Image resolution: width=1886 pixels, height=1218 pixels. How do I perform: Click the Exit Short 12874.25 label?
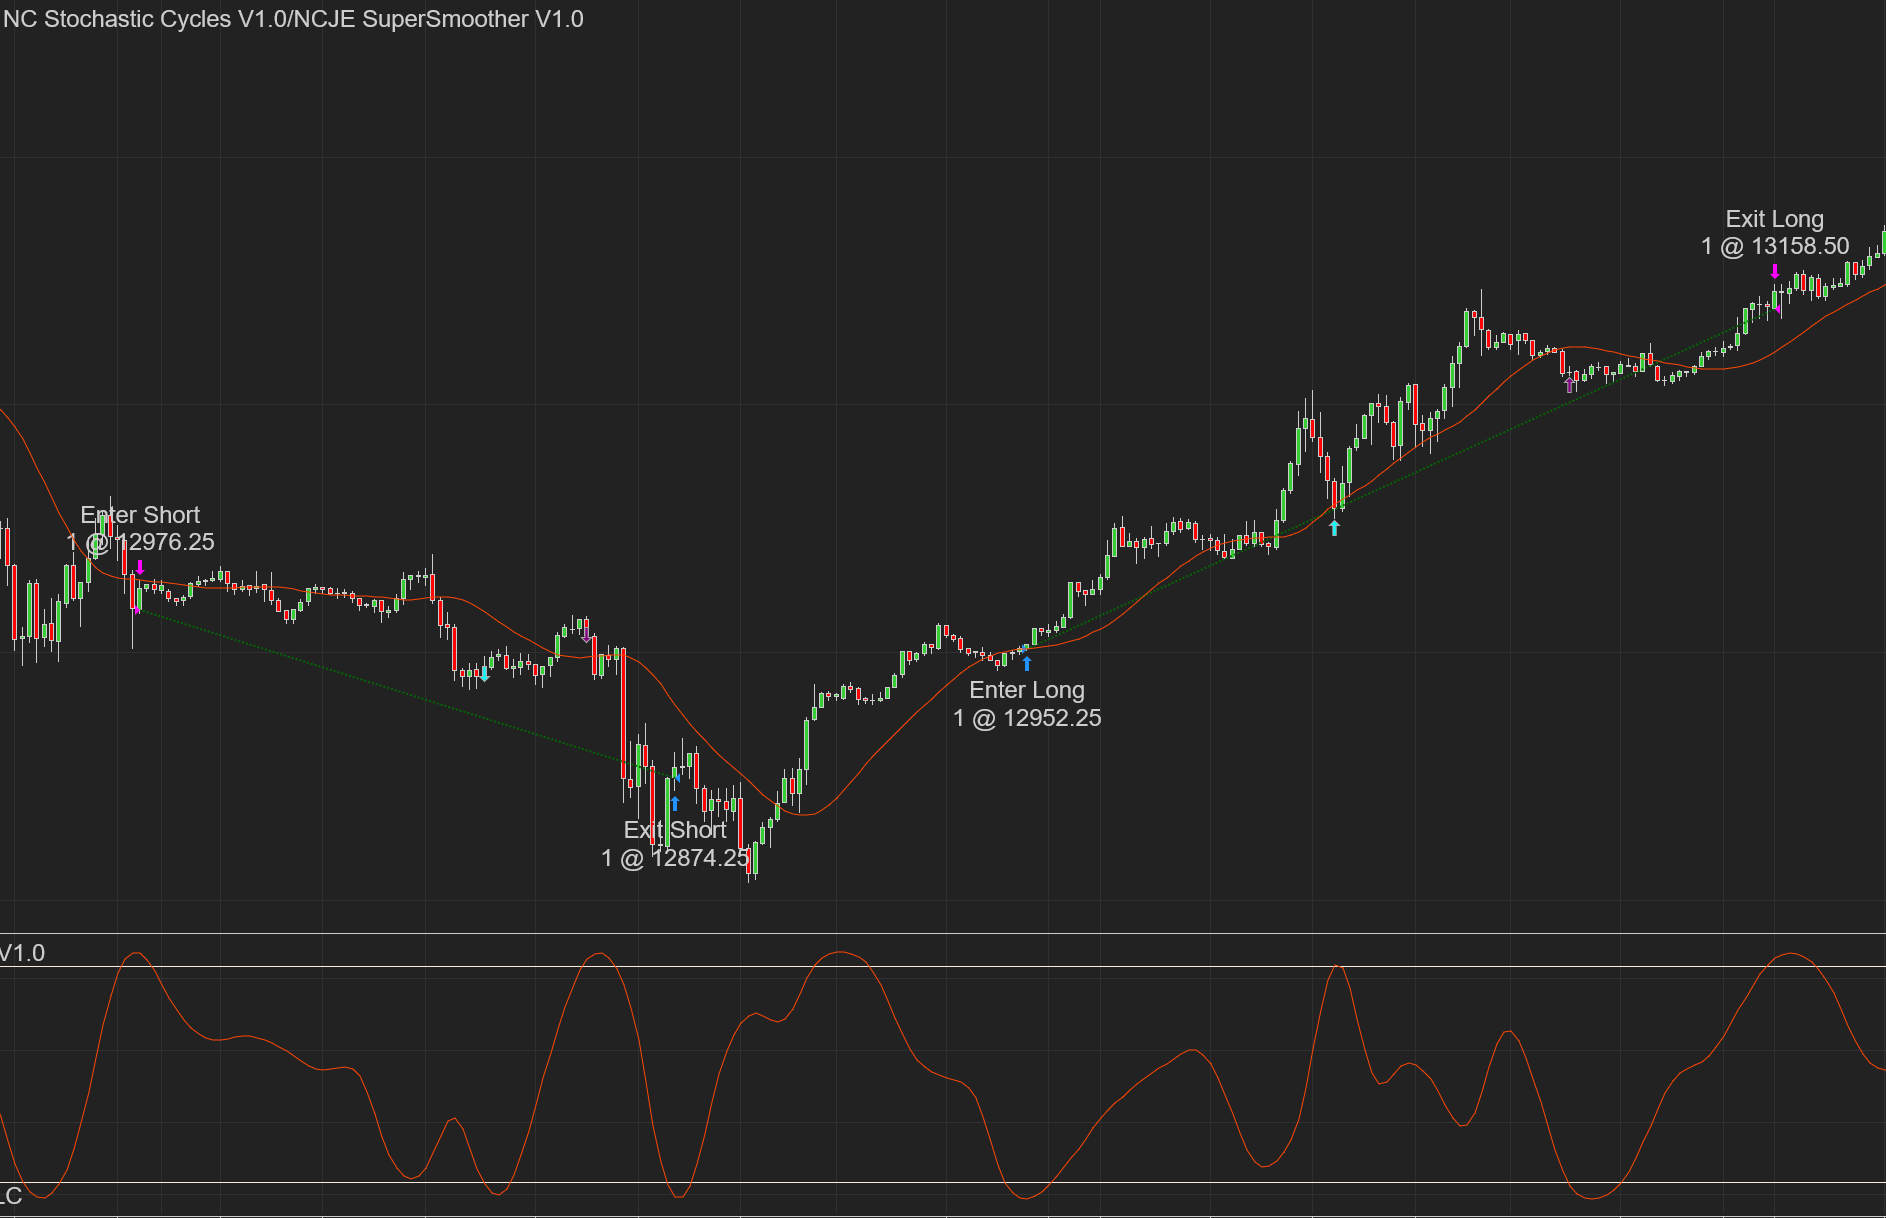[675, 844]
